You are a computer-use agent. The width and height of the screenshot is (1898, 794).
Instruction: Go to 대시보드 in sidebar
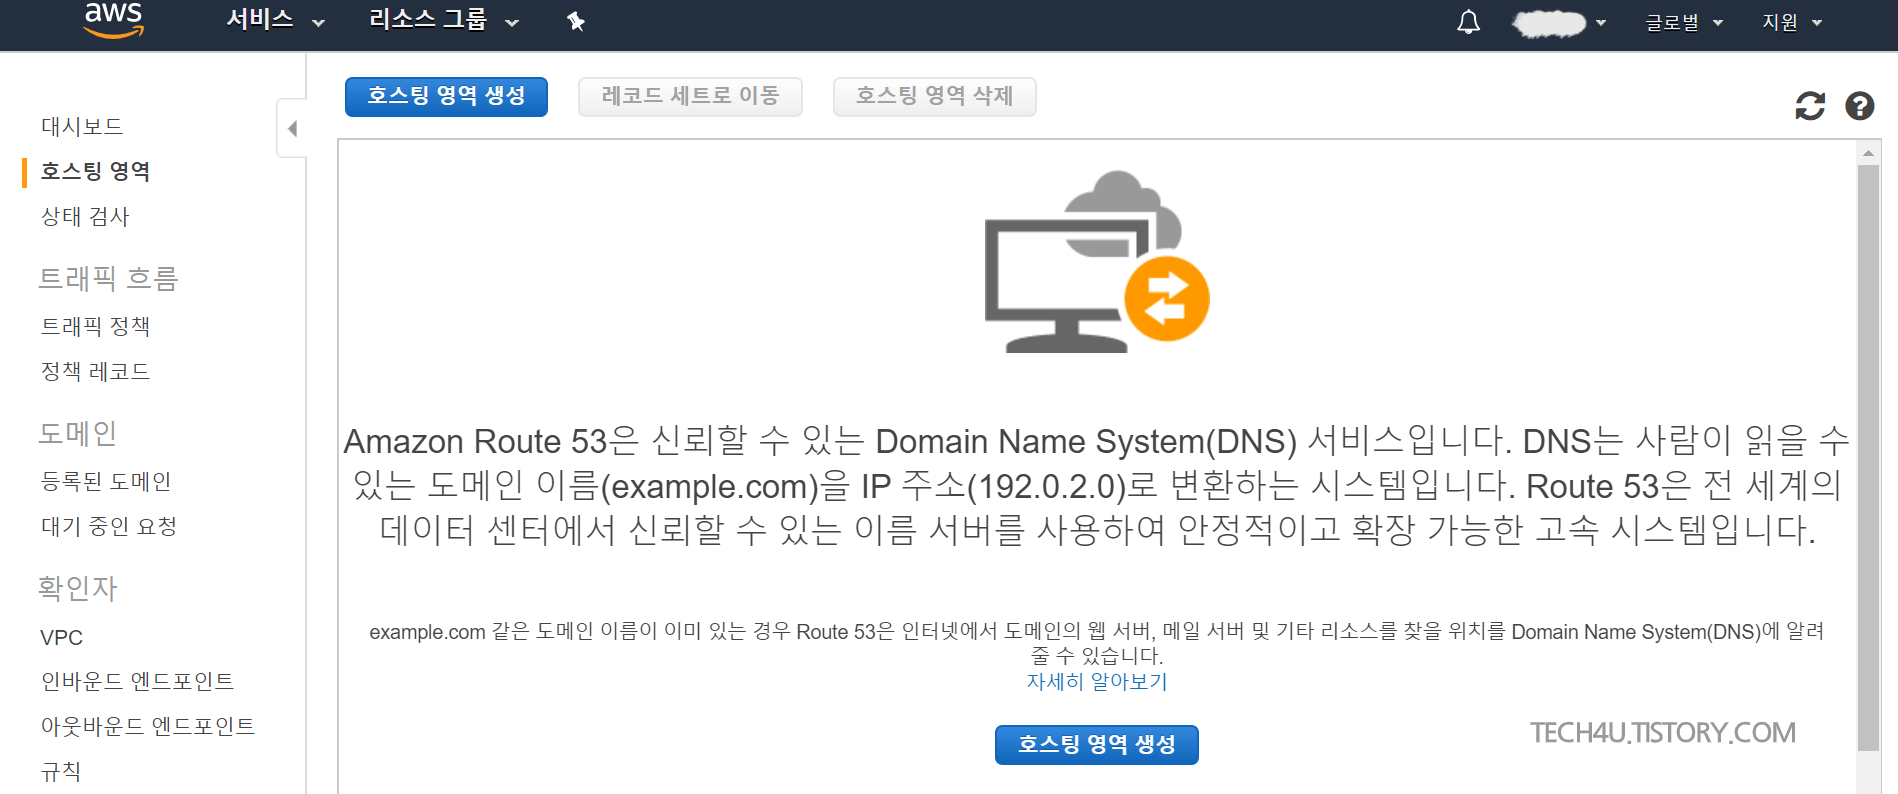(82, 127)
